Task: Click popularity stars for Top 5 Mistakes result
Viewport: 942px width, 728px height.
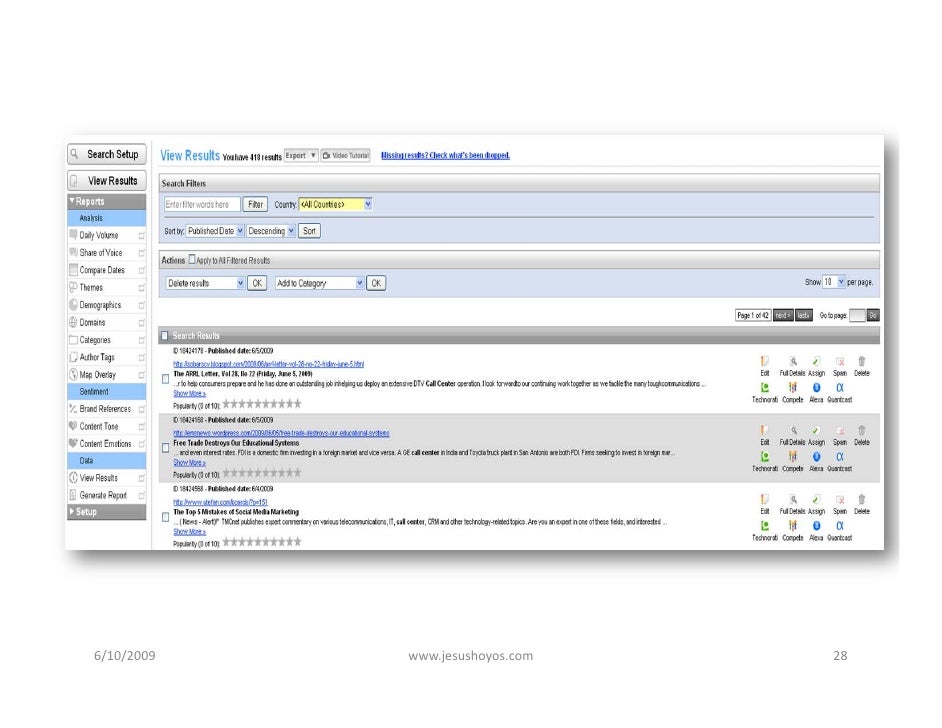Action: tap(262, 542)
